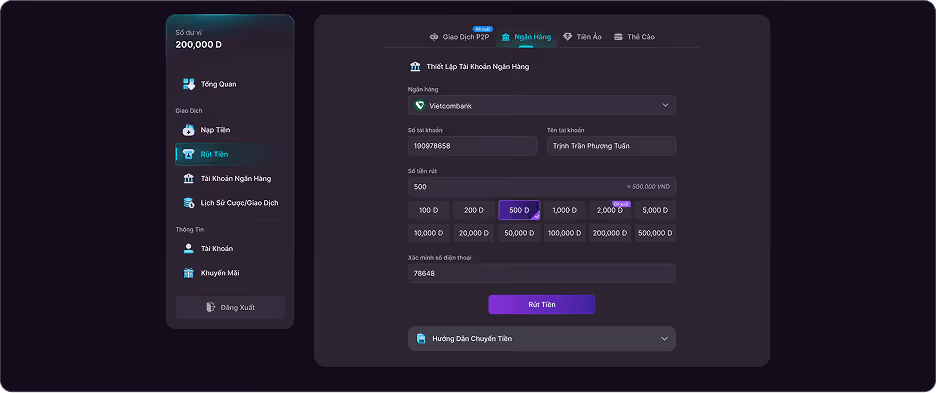Click the Khuyến Mãi gift icon

click(189, 273)
